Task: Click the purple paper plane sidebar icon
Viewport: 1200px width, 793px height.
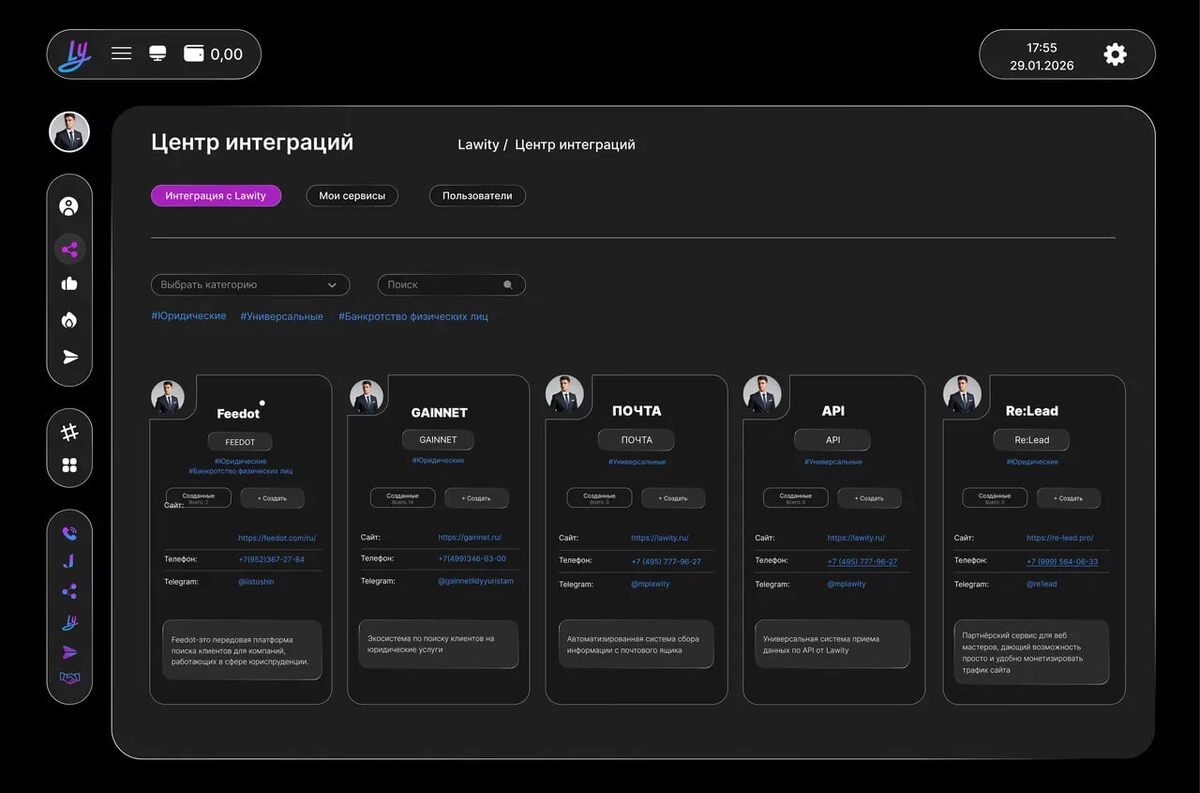Action: (69, 652)
